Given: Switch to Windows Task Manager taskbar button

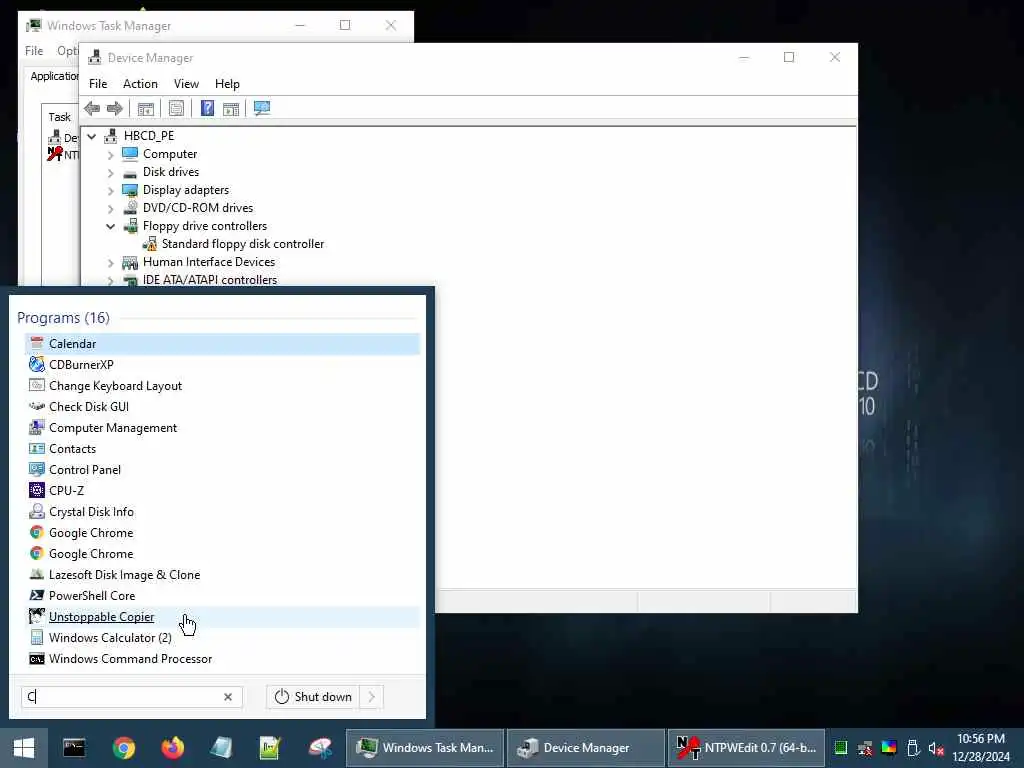Looking at the screenshot, I should 424,748.
